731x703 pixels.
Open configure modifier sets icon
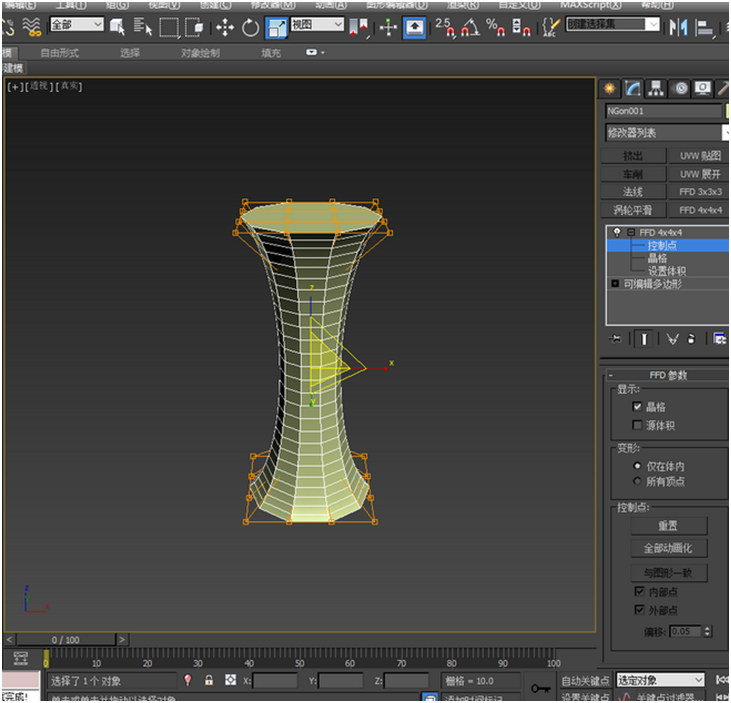pyautogui.click(x=719, y=339)
